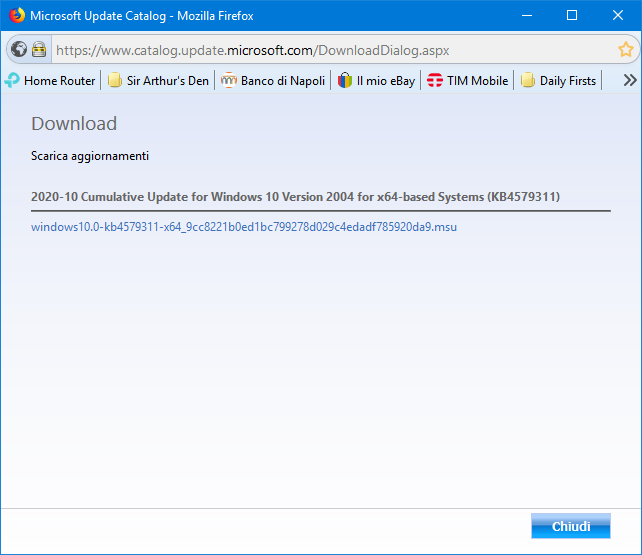The width and height of the screenshot is (642, 555).
Task: Expand the Daily Firsts bookmark folder
Action: (558, 81)
